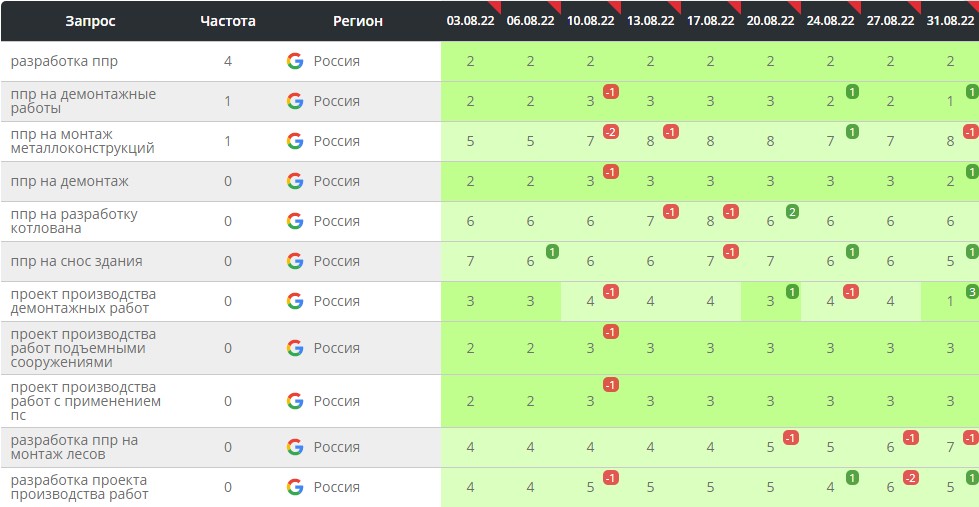
Task: Click Google icon in "ппр на разработку котлована" row
Action: [x=294, y=221]
